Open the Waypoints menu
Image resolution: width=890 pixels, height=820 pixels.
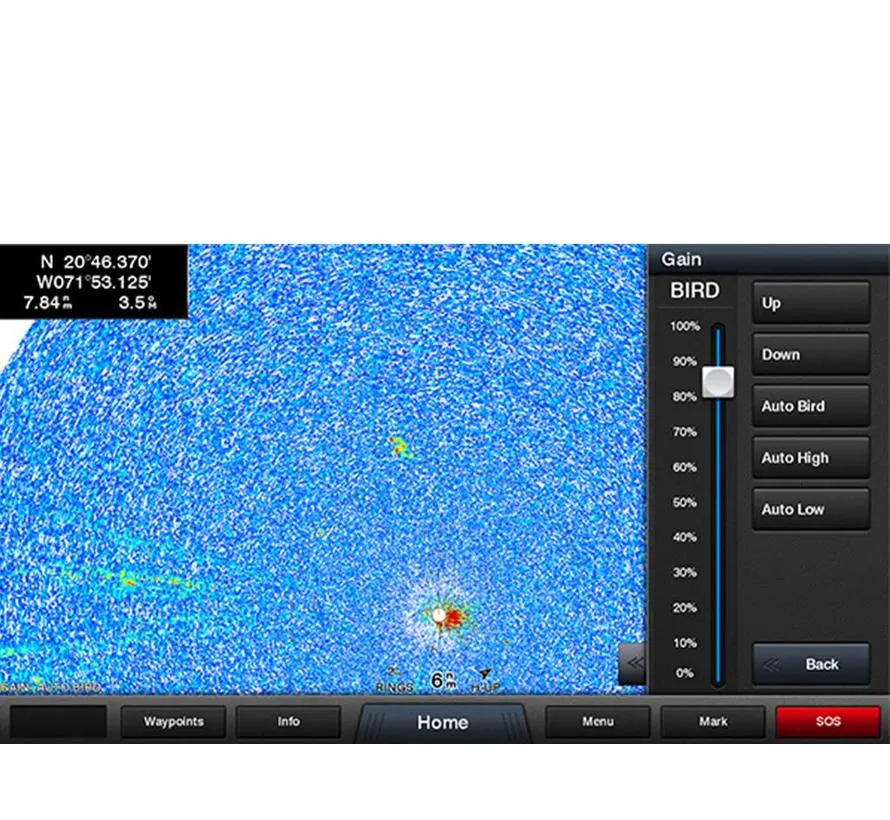click(174, 722)
